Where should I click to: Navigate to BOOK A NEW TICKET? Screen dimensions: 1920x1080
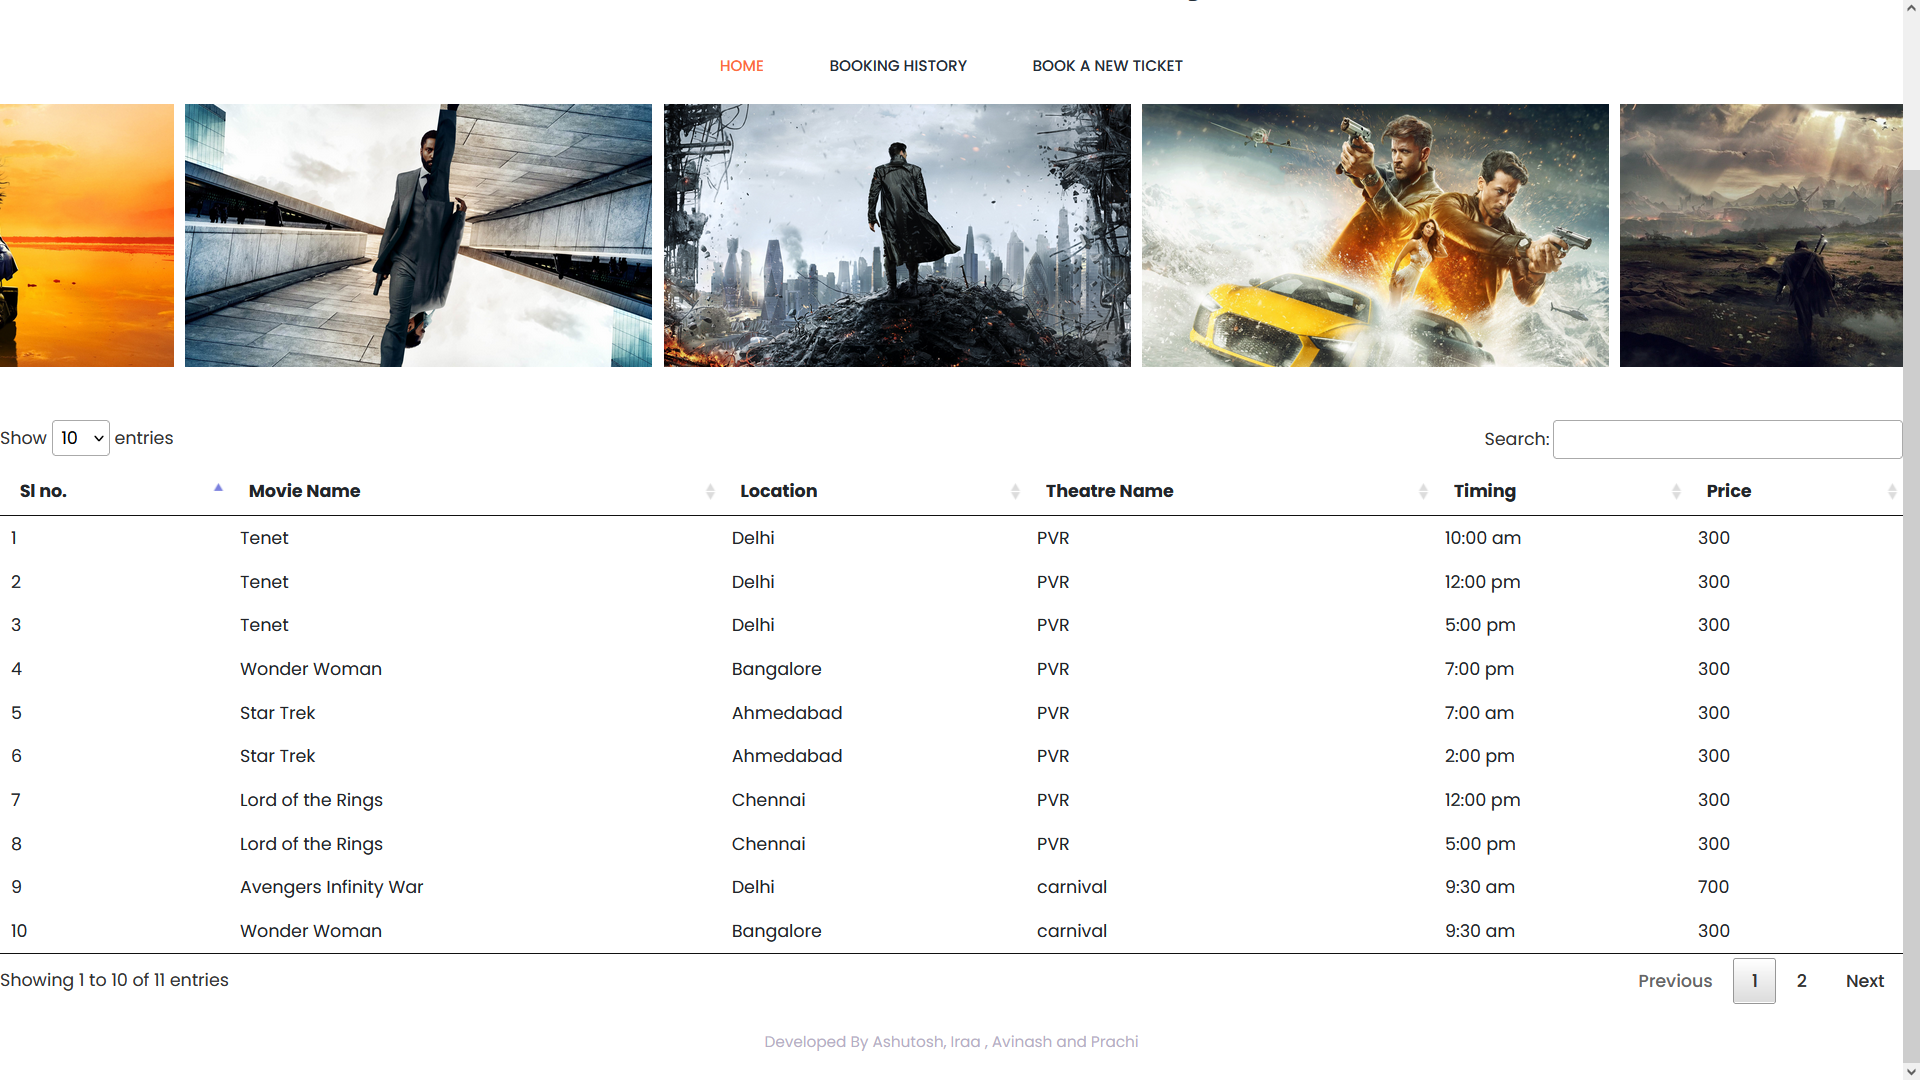point(1107,66)
